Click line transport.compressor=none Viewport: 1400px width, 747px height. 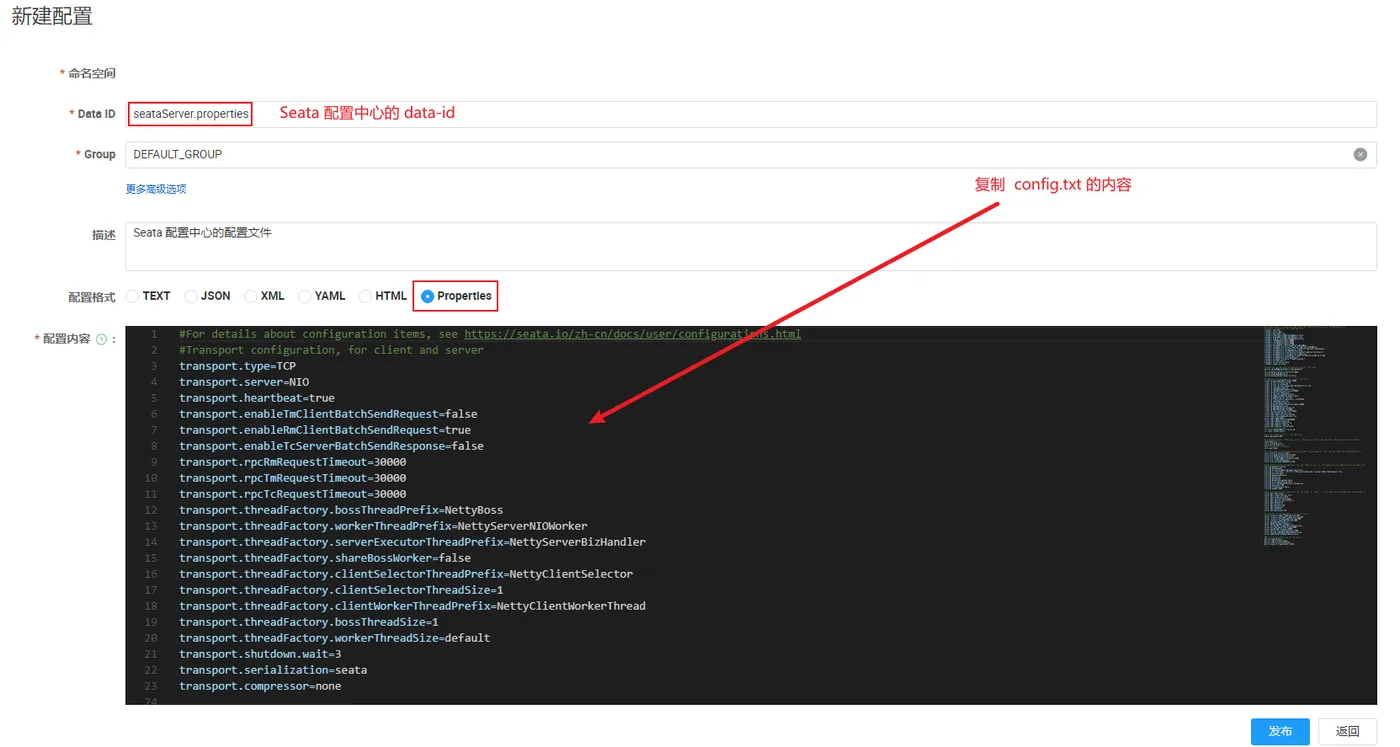tap(260, 686)
